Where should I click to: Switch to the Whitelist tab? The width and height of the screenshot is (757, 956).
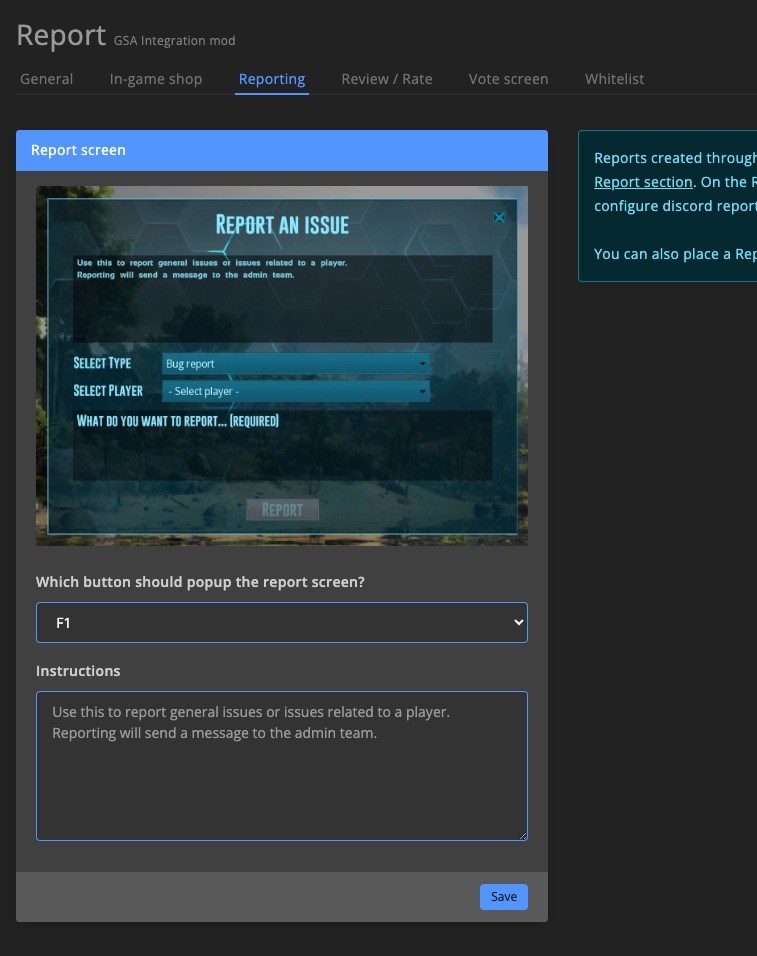614,79
